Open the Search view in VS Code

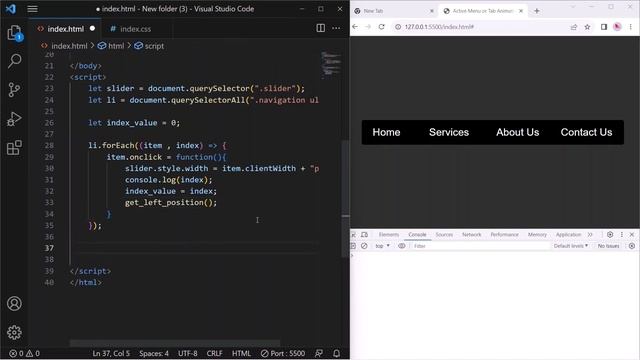14,61
